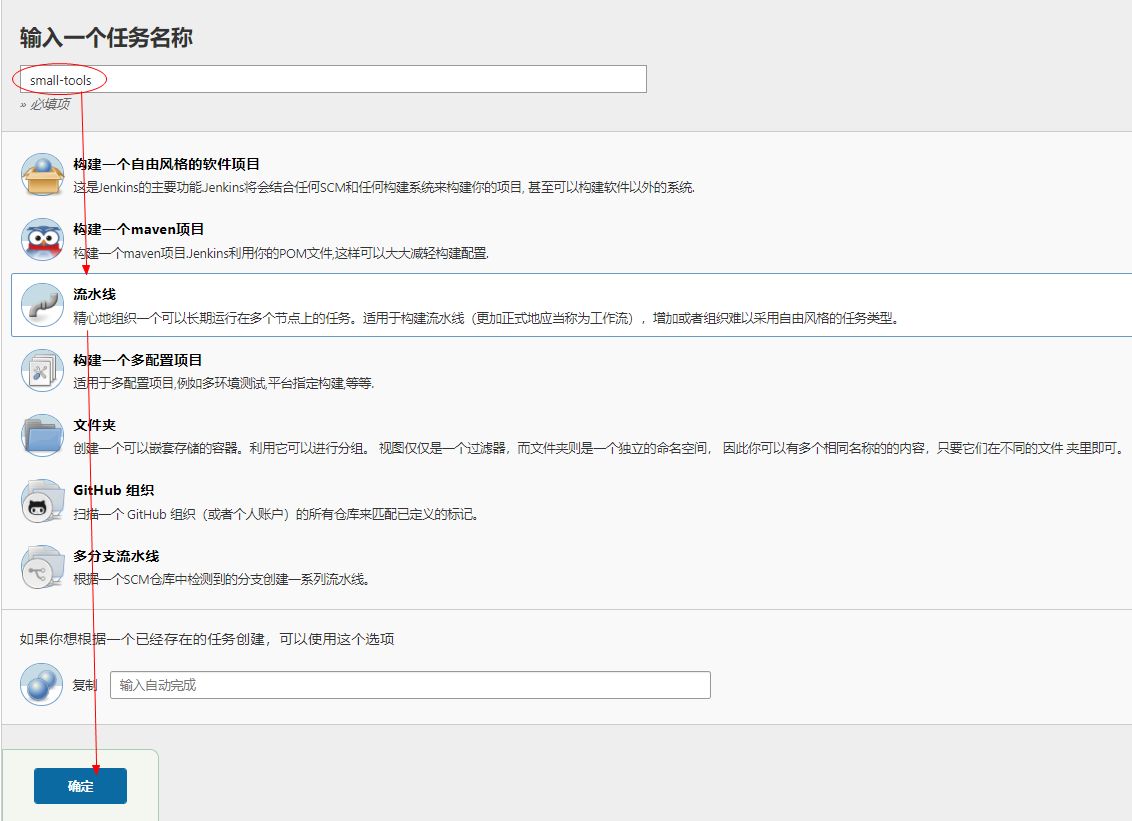
Task: Select the 多分支流水线 branching icon
Action: 42,567
